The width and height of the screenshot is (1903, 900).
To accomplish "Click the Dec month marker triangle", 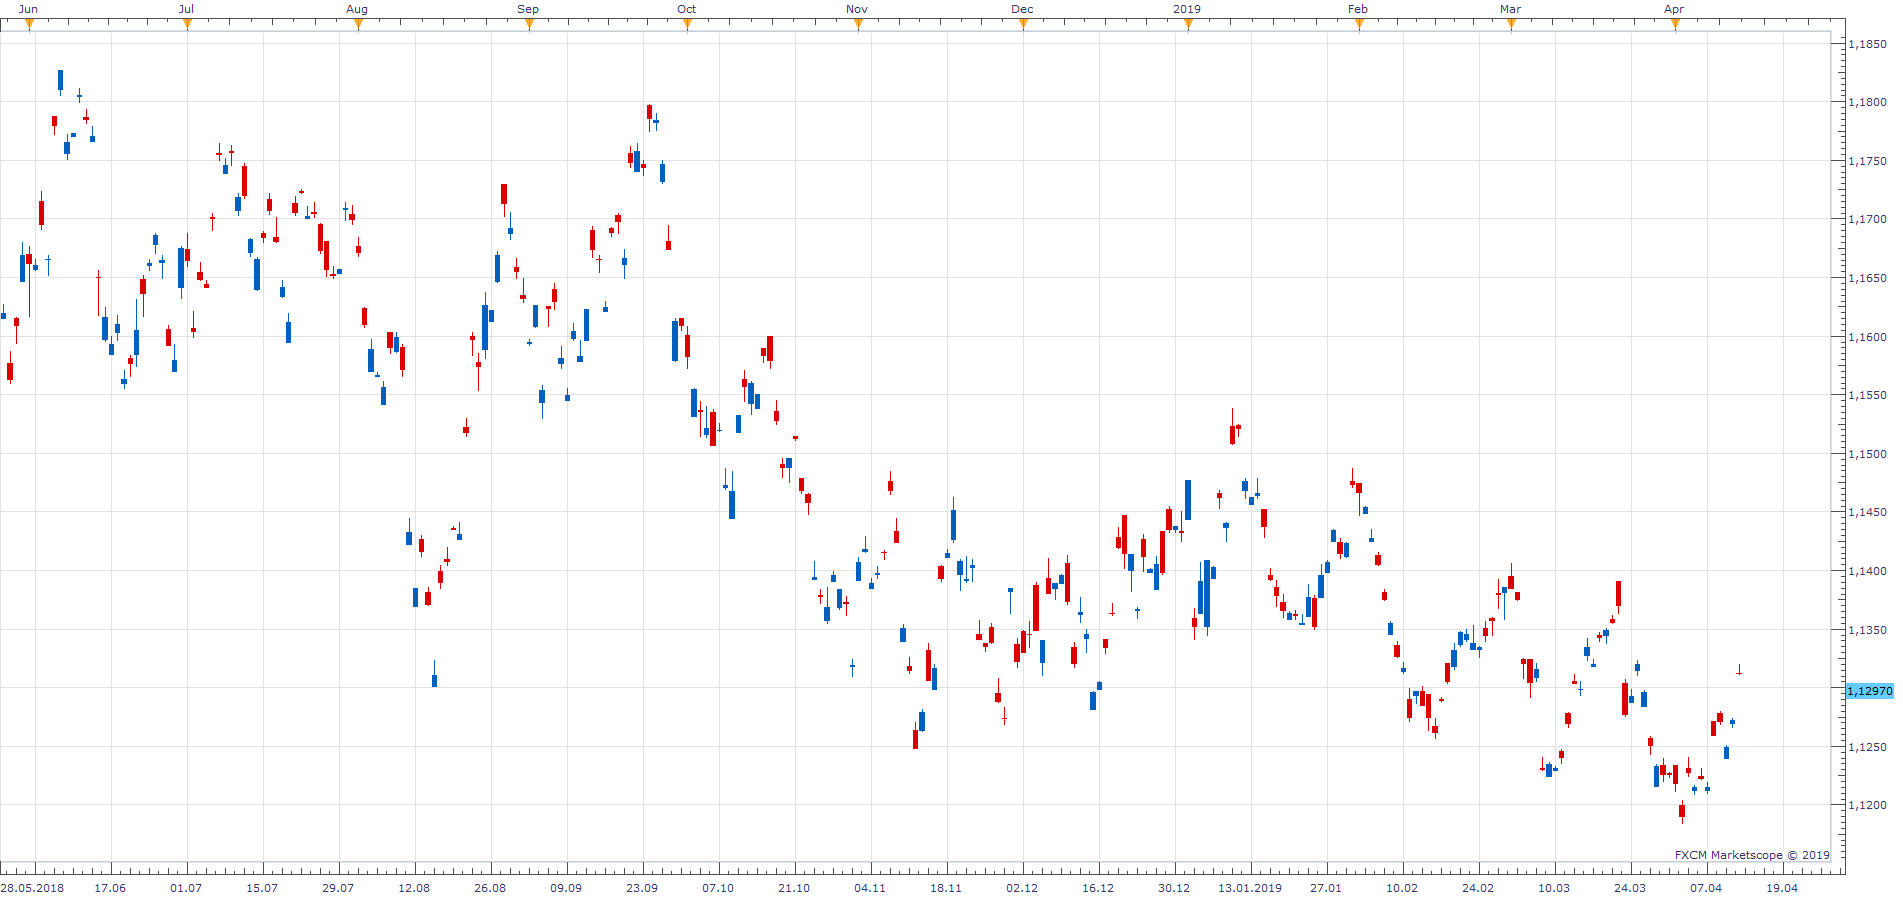I will tap(1023, 25).
